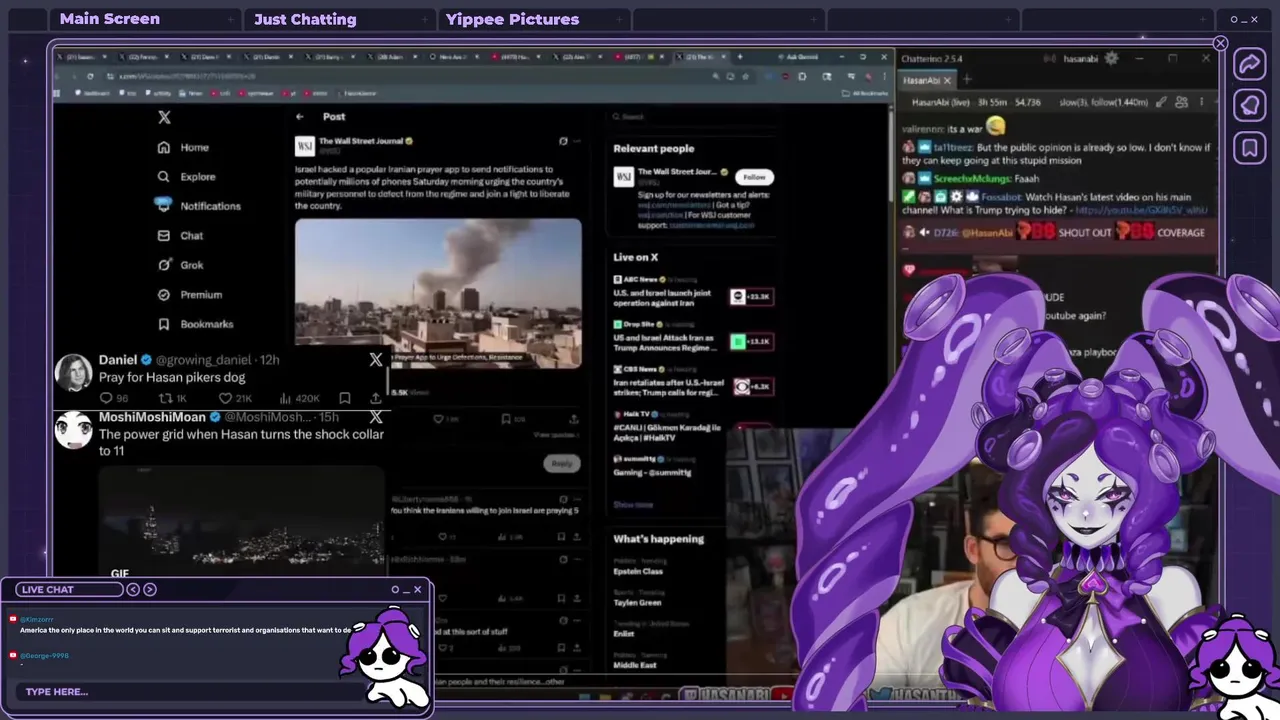Open the Taylen Green trending topic
1280x720 pixels.
coord(637,603)
